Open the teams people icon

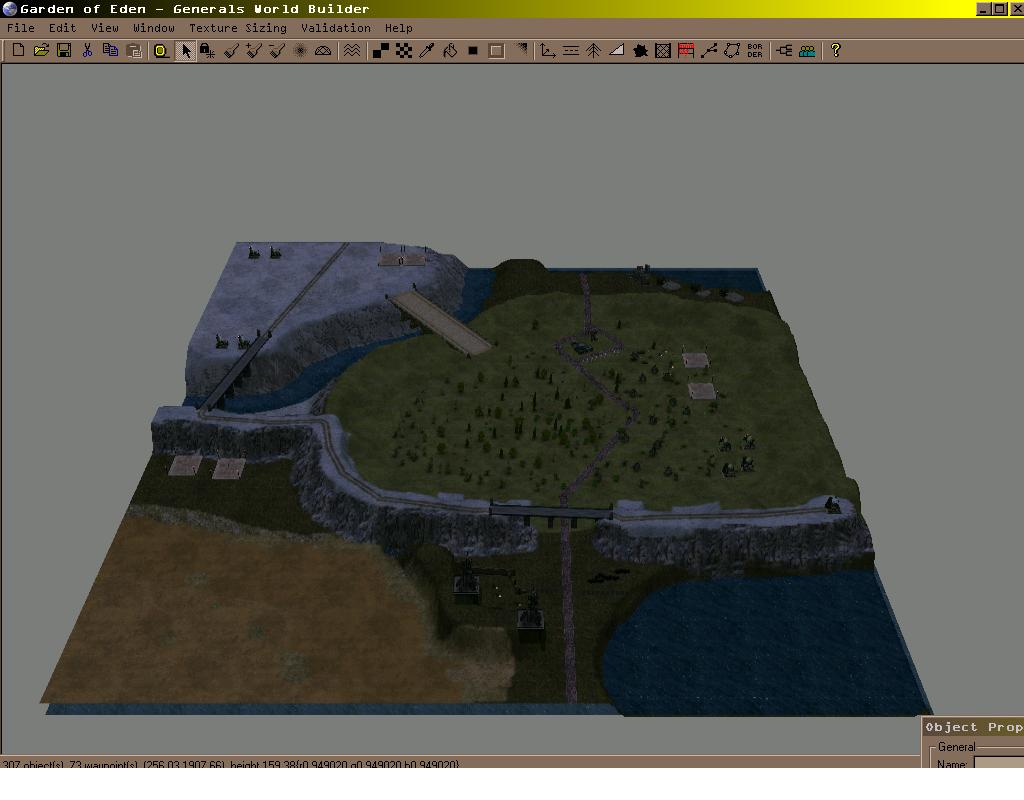807,50
